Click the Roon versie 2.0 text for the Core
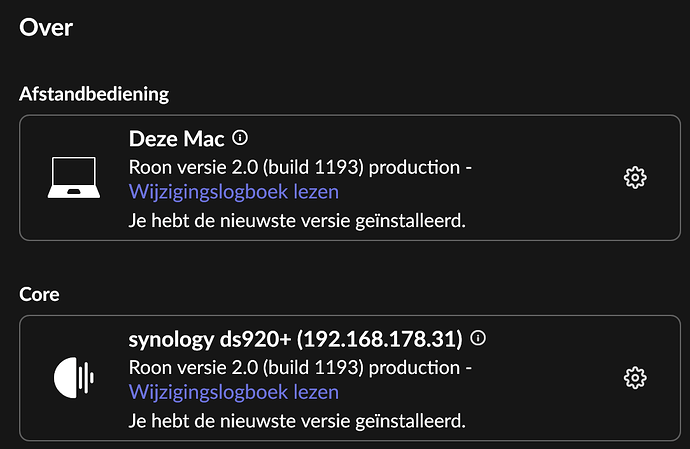The height and width of the screenshot is (449, 690). 193,368
